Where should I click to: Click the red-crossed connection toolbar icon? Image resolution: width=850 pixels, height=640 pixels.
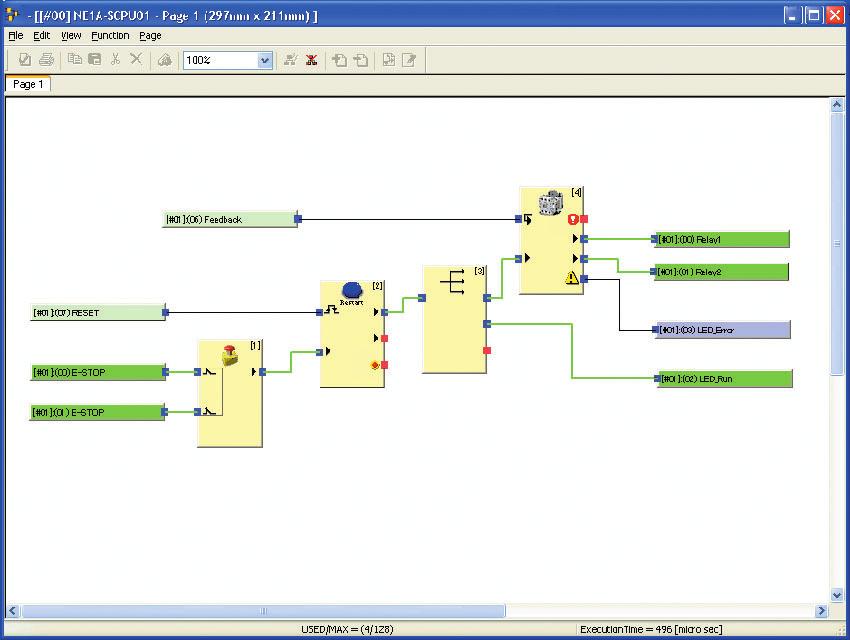[311, 60]
